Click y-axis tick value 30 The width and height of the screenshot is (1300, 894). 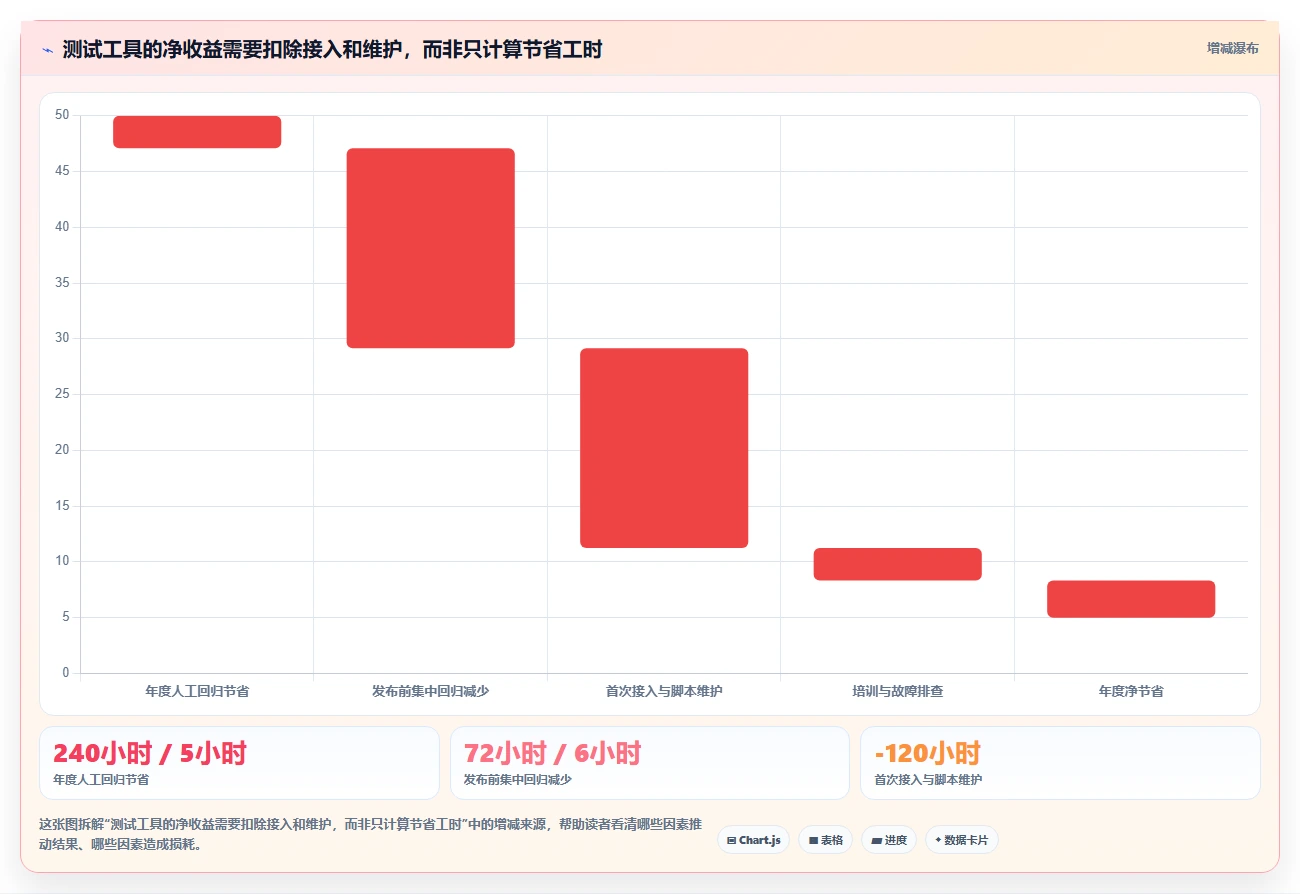(62, 338)
